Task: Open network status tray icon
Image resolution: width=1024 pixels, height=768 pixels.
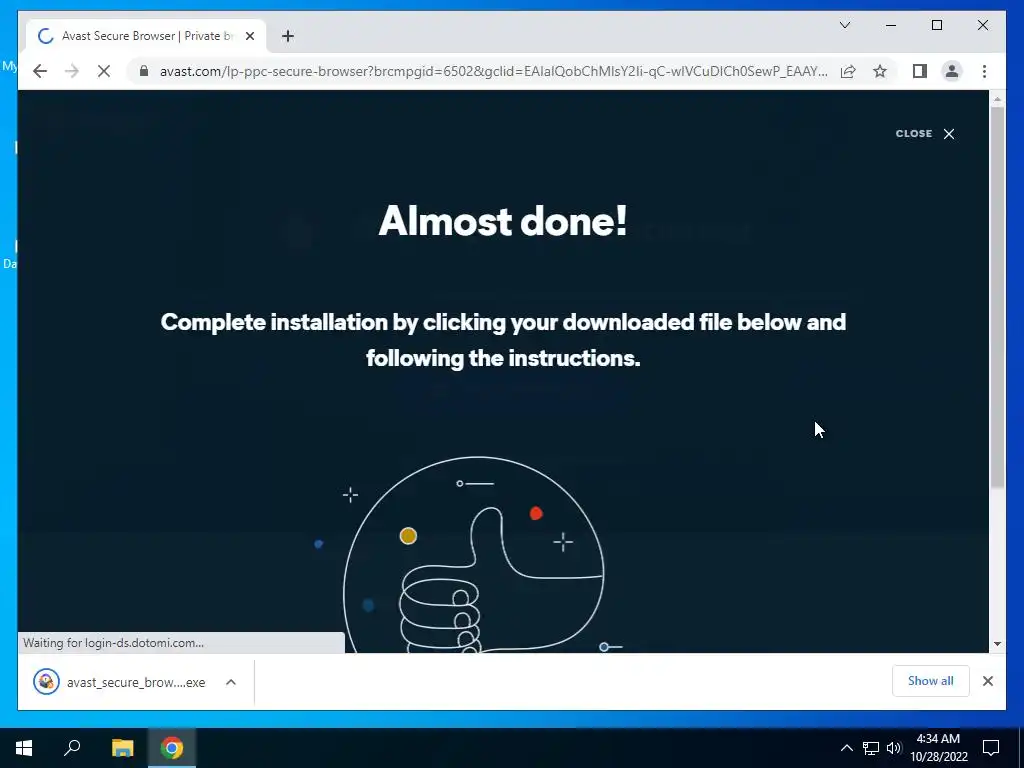Action: point(871,748)
